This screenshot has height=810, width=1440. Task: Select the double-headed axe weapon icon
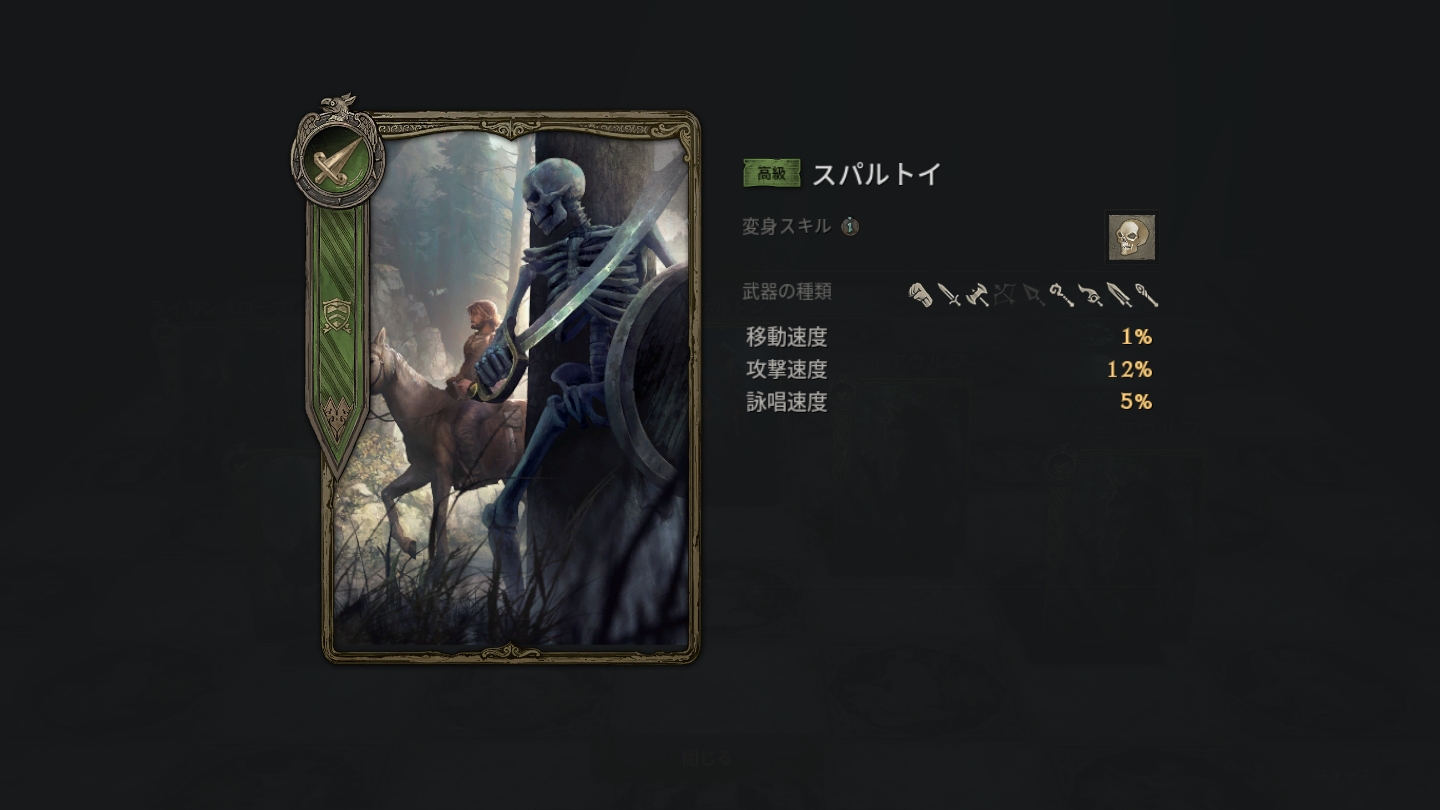click(x=977, y=295)
